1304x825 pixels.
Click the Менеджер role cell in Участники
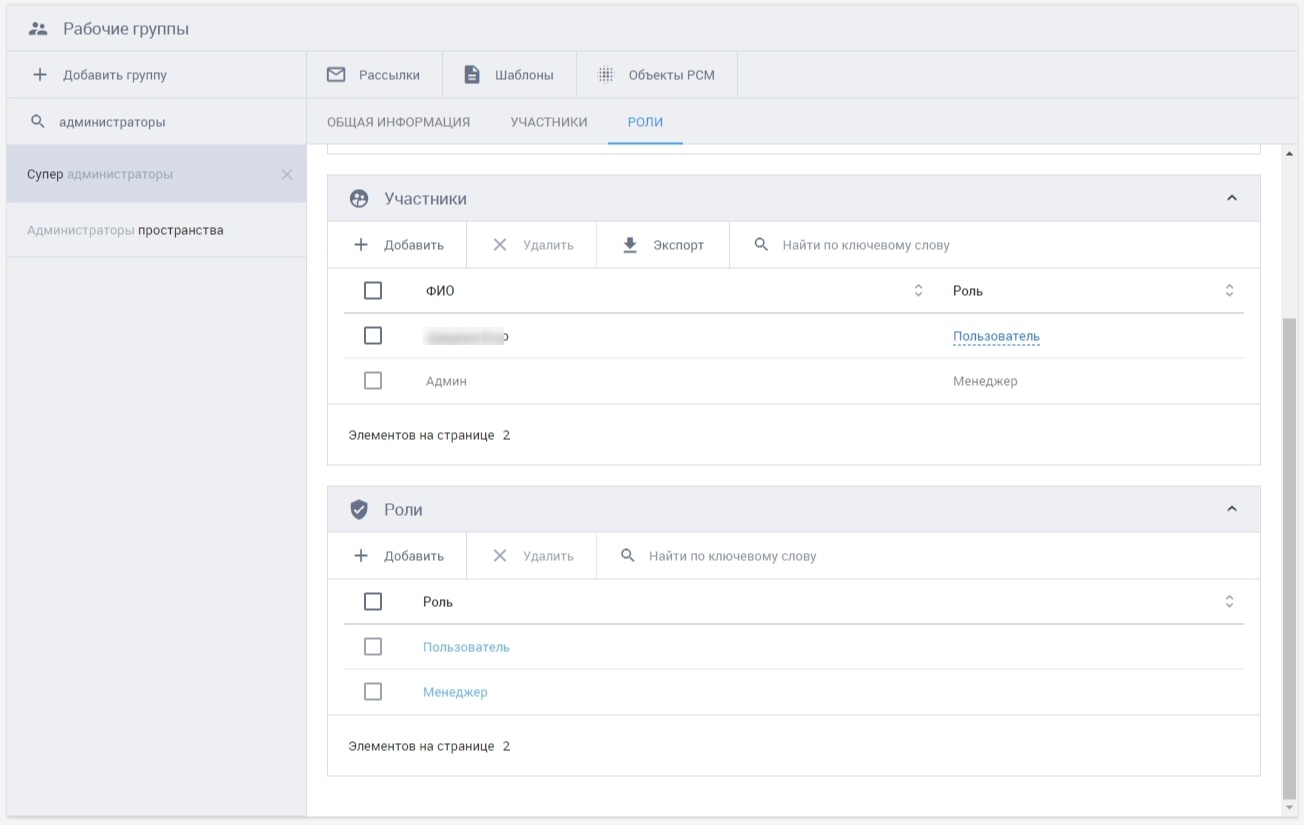pyautogui.click(x=985, y=381)
